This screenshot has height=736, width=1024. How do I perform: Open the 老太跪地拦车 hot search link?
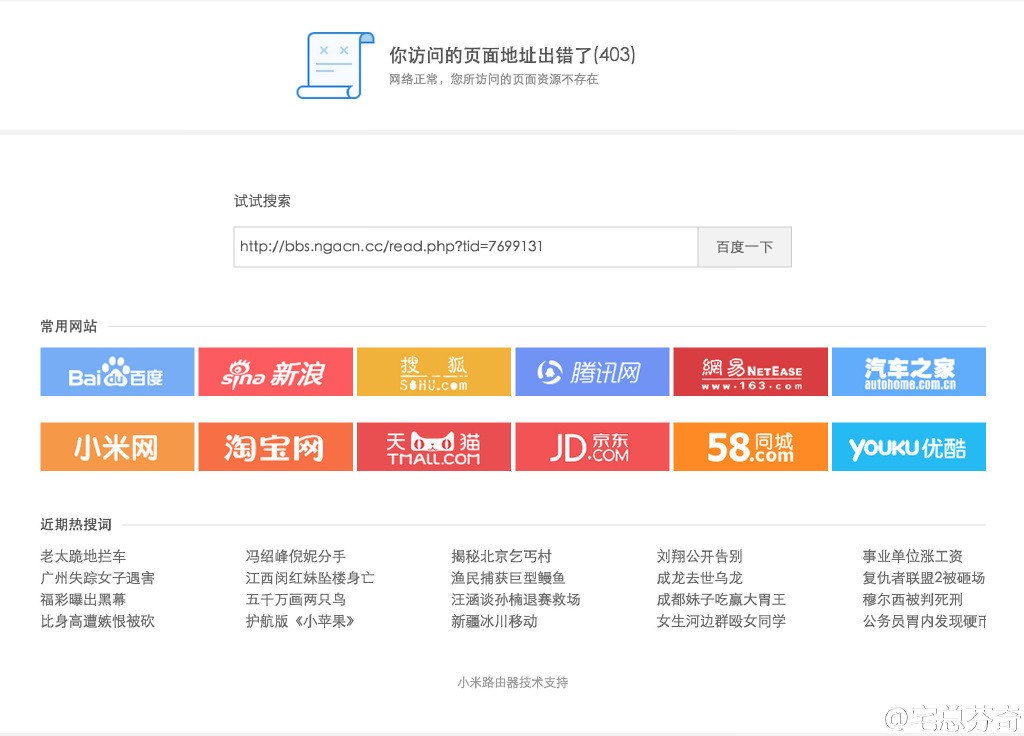(83, 556)
